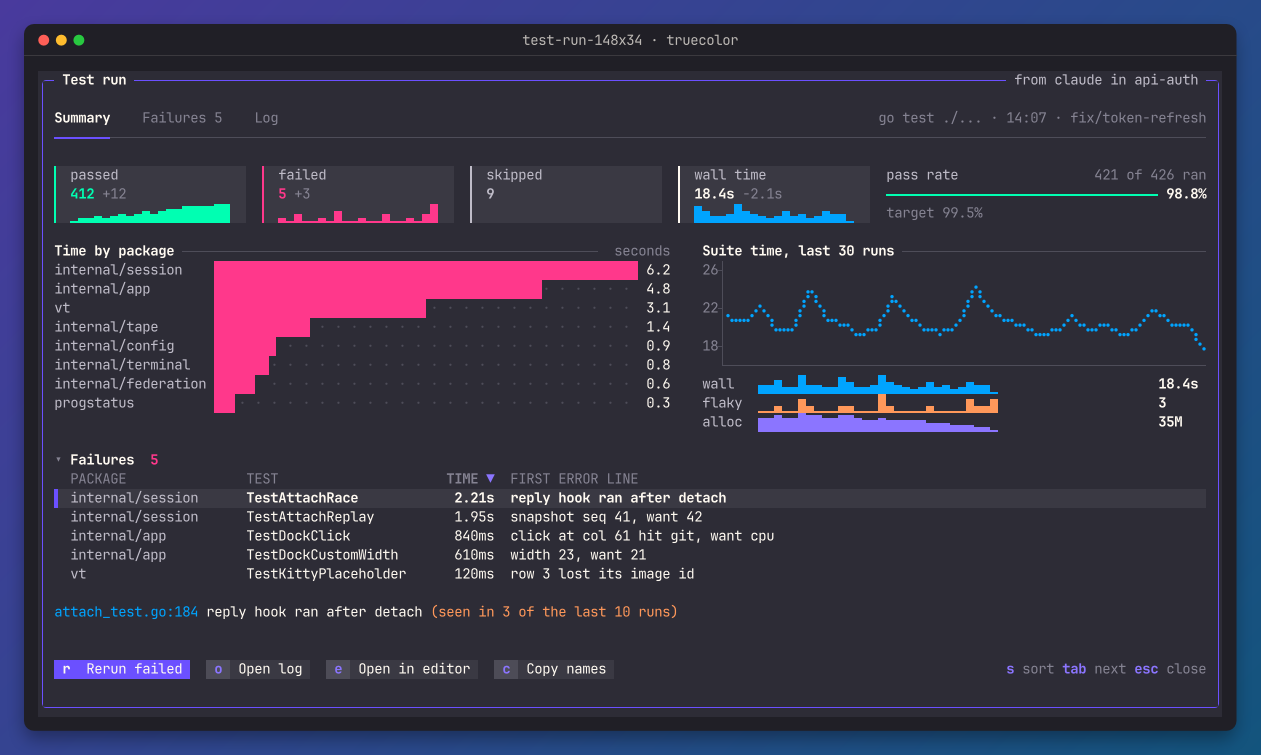Click the 2.21s time cell
This screenshot has width=1261, height=755.
[x=474, y=498]
